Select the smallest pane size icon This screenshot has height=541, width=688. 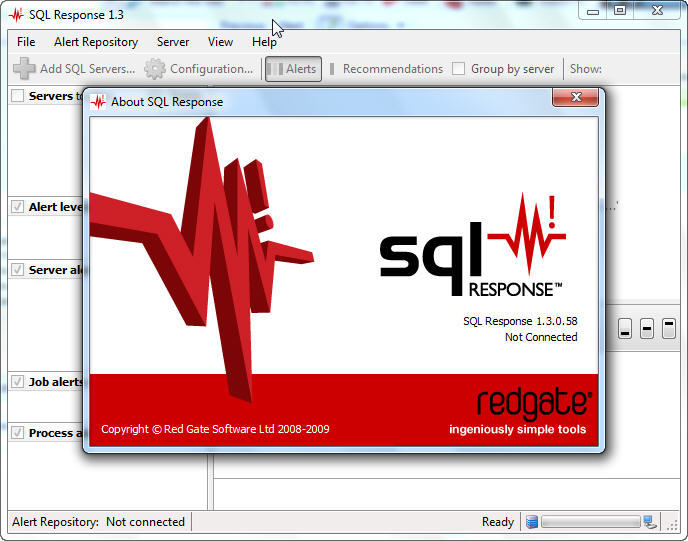pos(625,329)
